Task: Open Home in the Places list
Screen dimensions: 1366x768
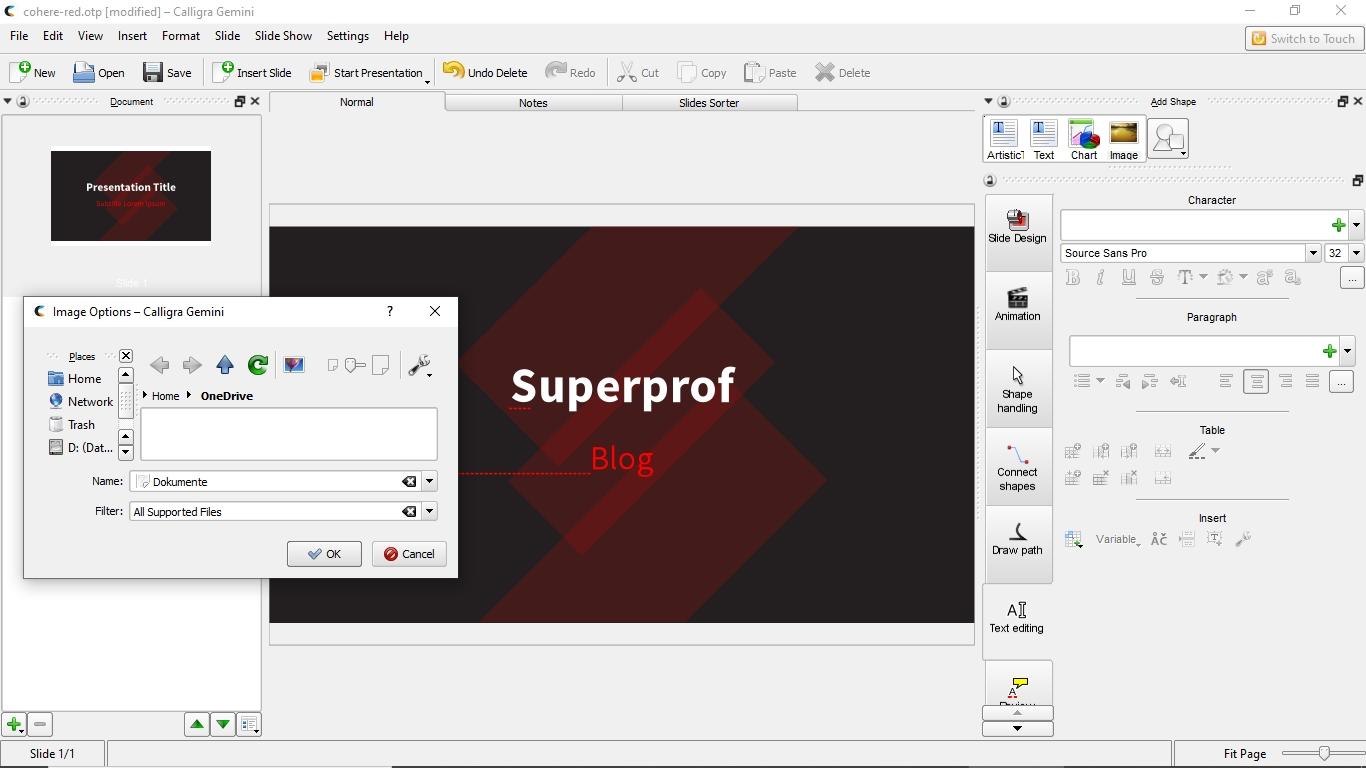Action: tap(75, 379)
